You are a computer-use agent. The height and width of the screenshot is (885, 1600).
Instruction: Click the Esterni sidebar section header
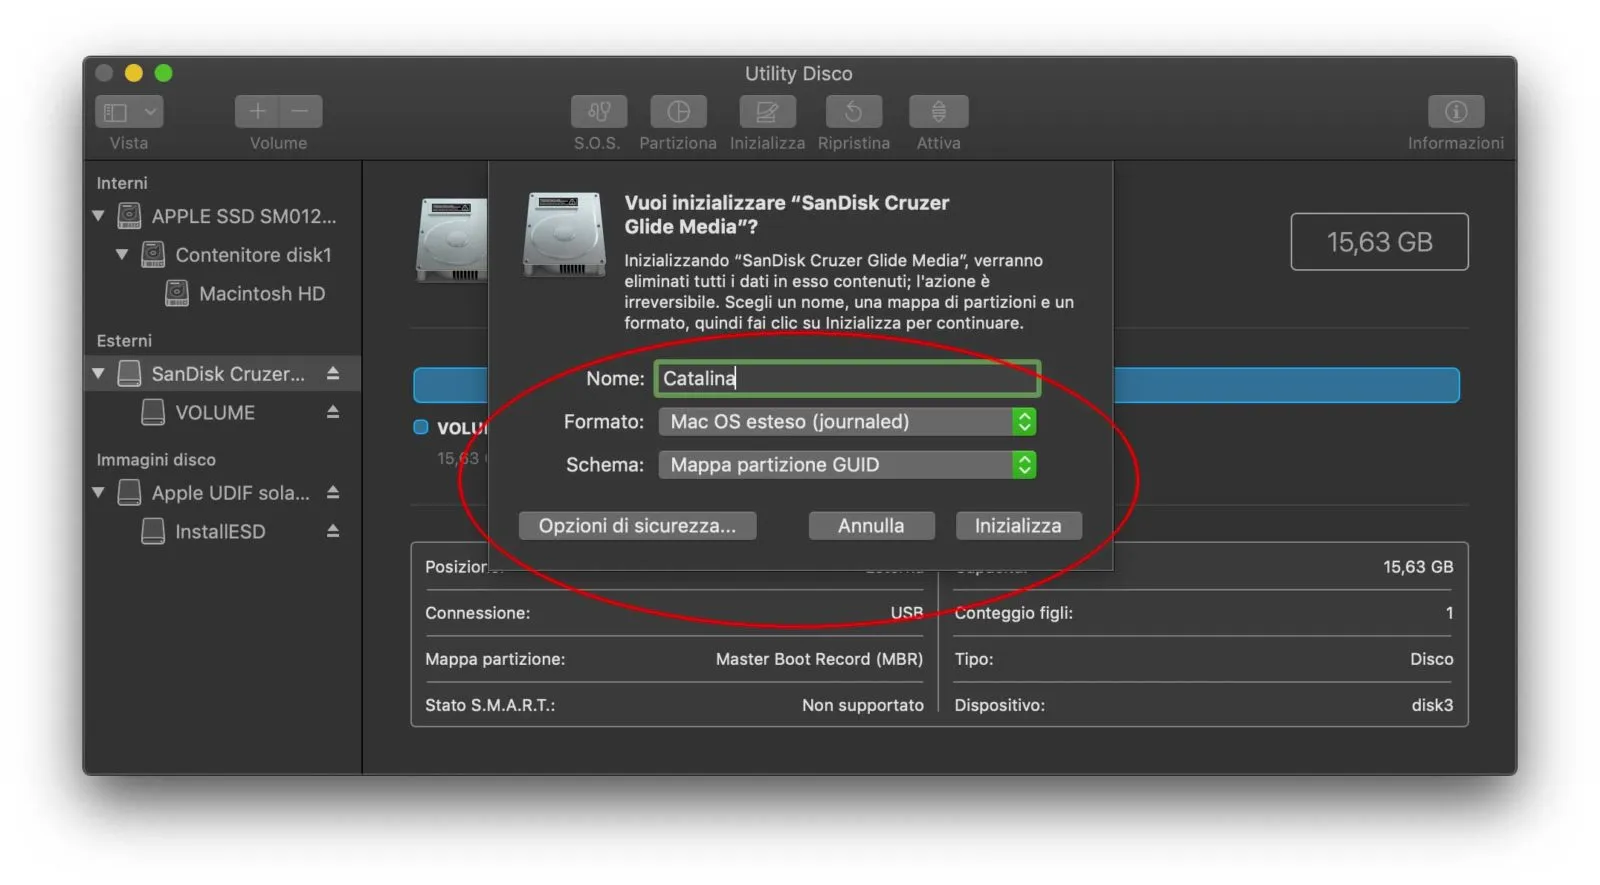coord(124,341)
